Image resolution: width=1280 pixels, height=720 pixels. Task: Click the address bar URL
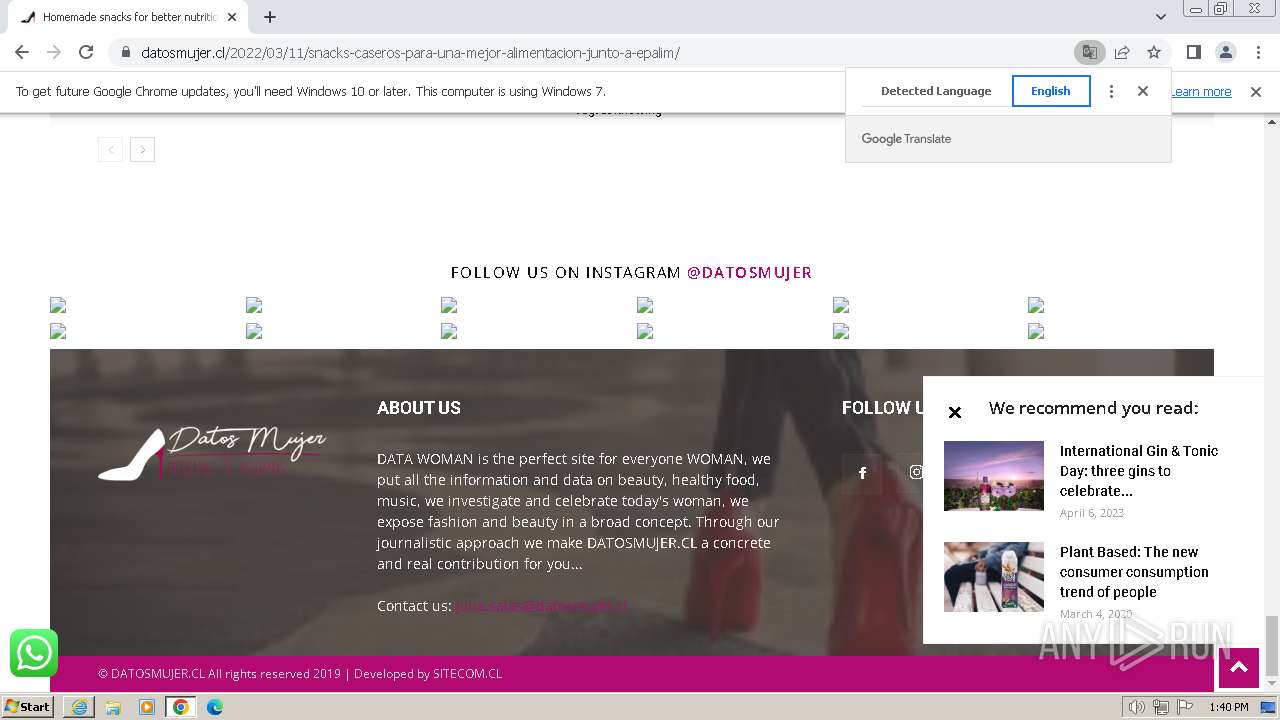pyautogui.click(x=410, y=52)
